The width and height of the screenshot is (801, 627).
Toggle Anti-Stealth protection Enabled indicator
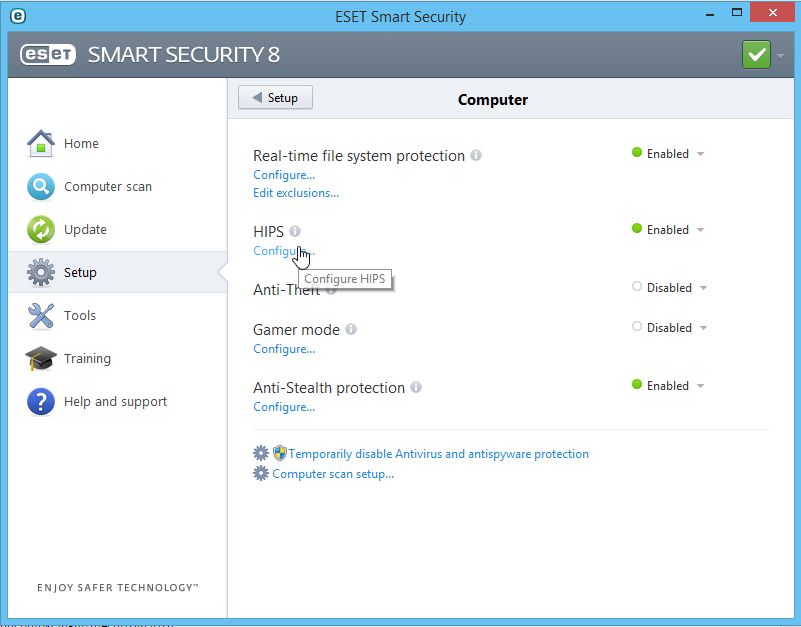[x=637, y=385]
